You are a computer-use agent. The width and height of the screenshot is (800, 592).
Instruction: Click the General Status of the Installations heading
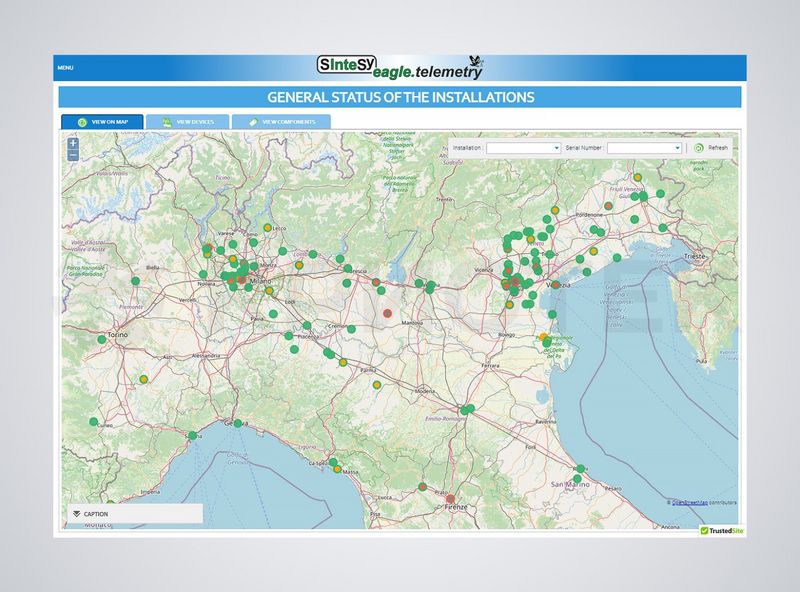click(x=401, y=97)
